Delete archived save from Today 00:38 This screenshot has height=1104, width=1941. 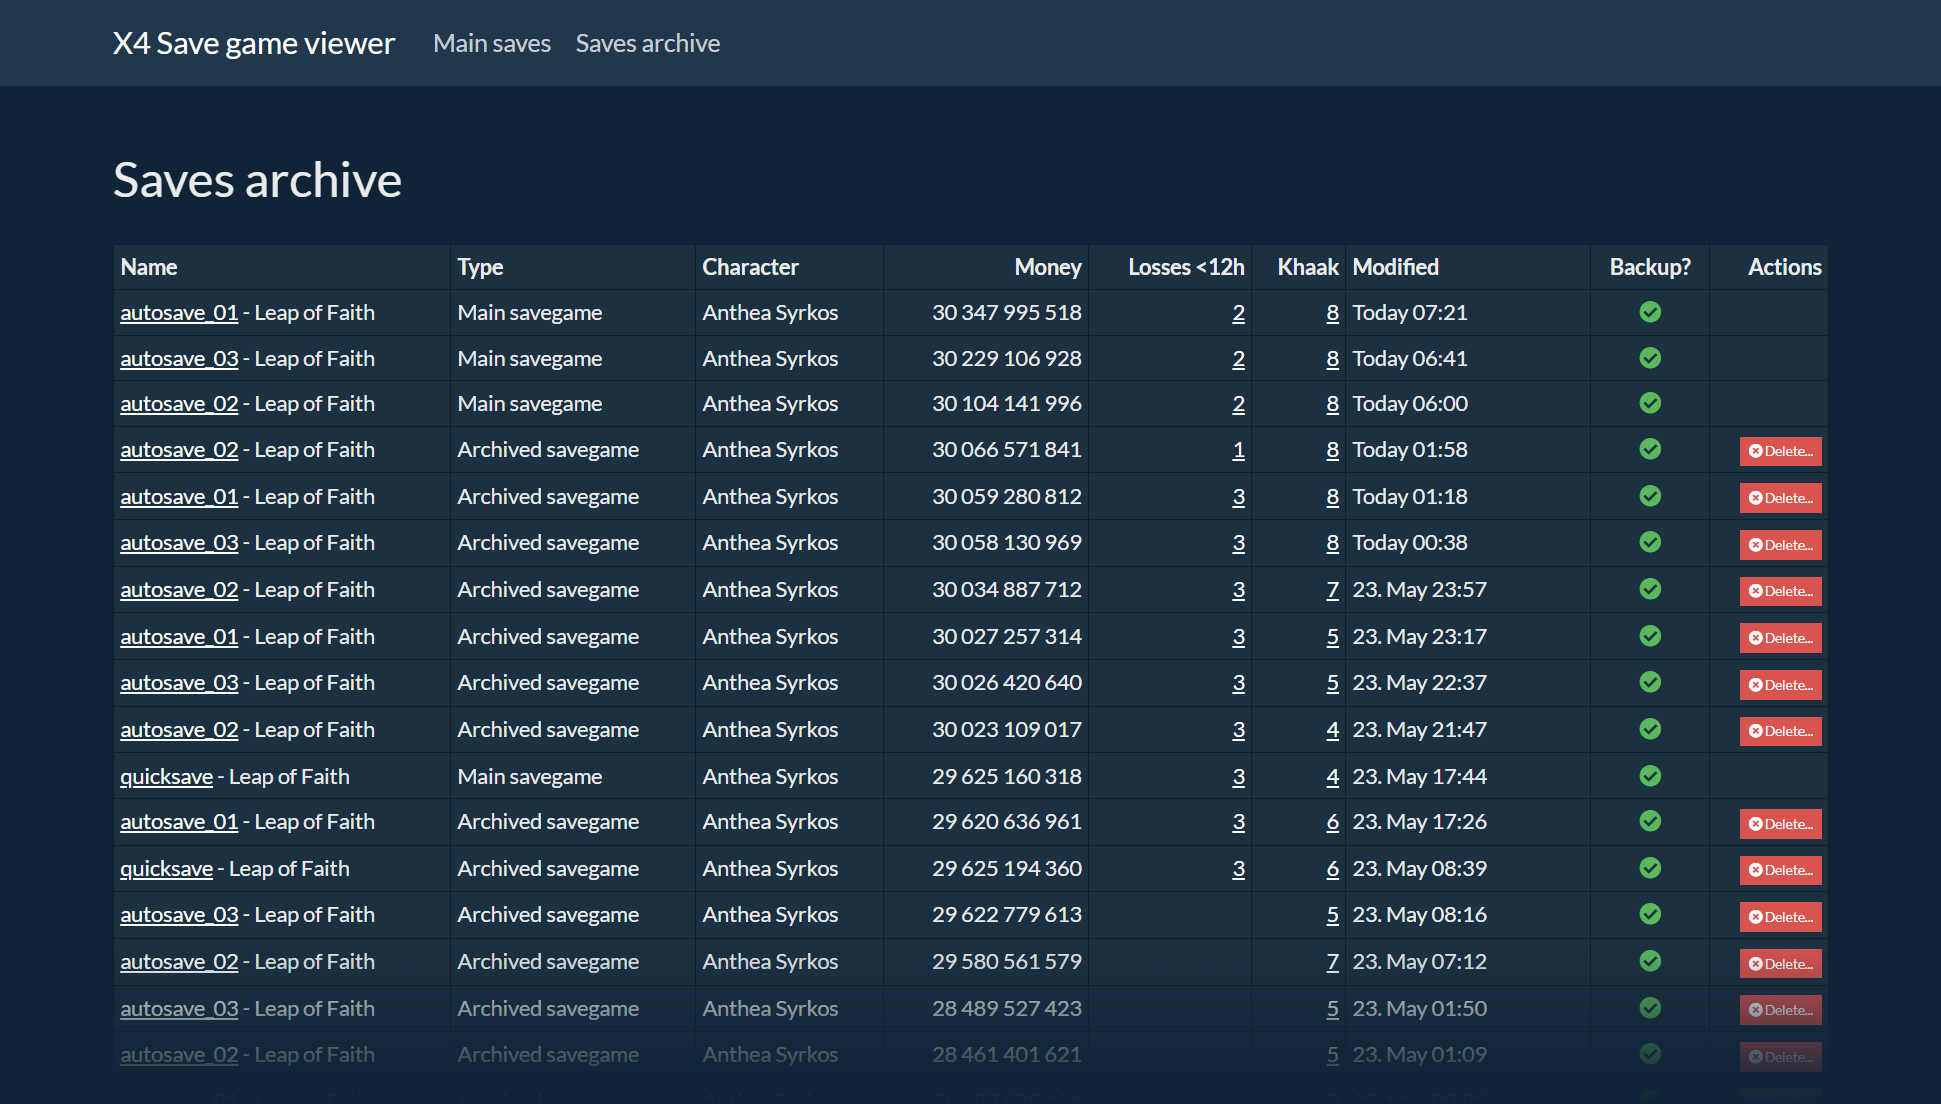tap(1780, 545)
